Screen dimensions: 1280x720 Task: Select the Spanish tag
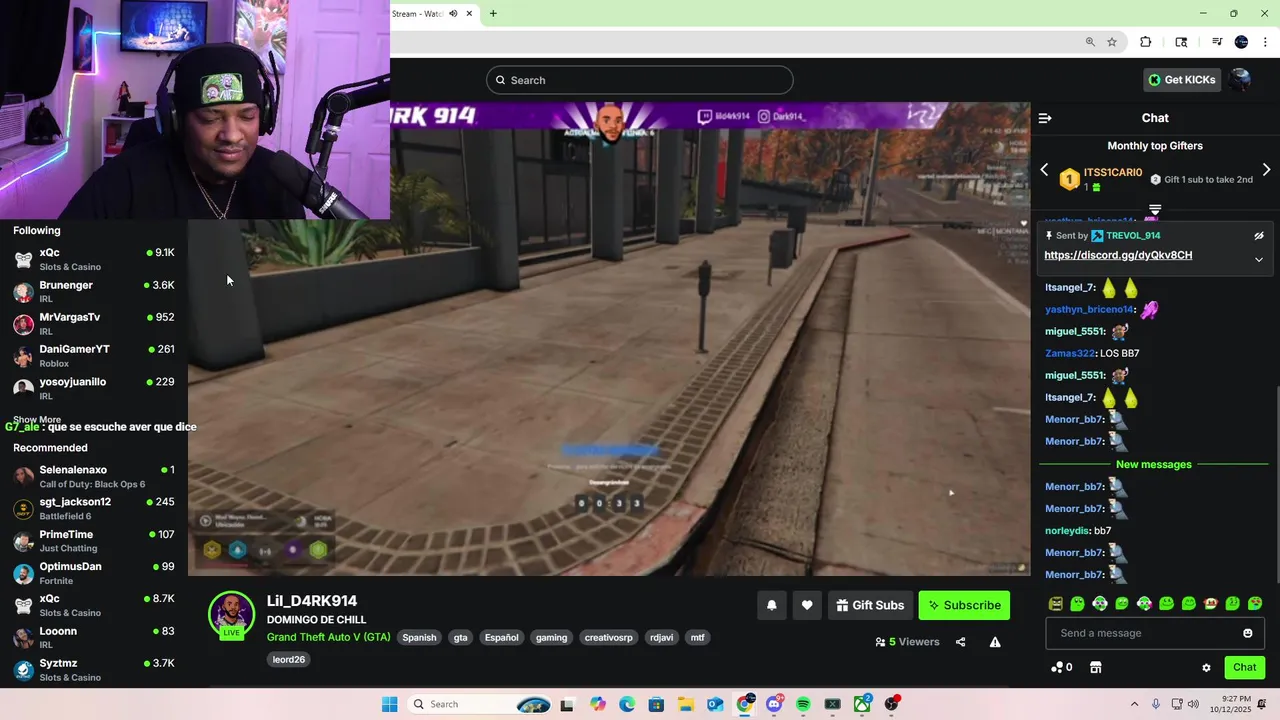[x=419, y=637]
